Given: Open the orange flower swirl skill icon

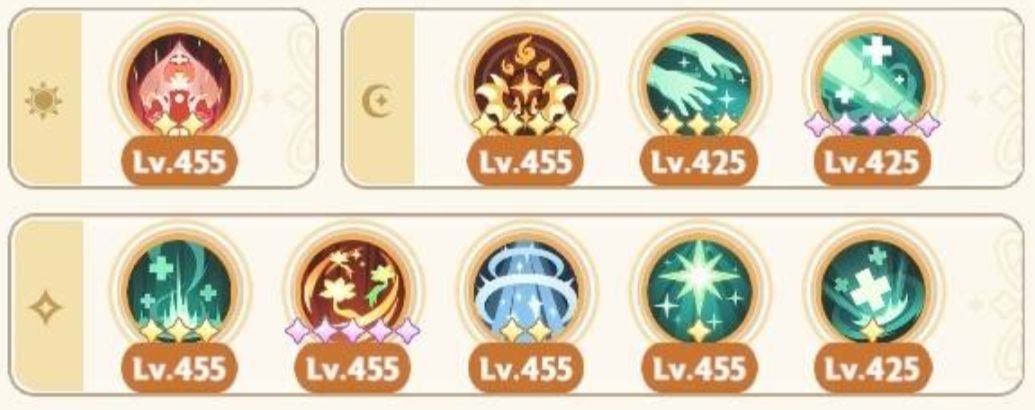Looking at the screenshot, I should click(x=352, y=290).
